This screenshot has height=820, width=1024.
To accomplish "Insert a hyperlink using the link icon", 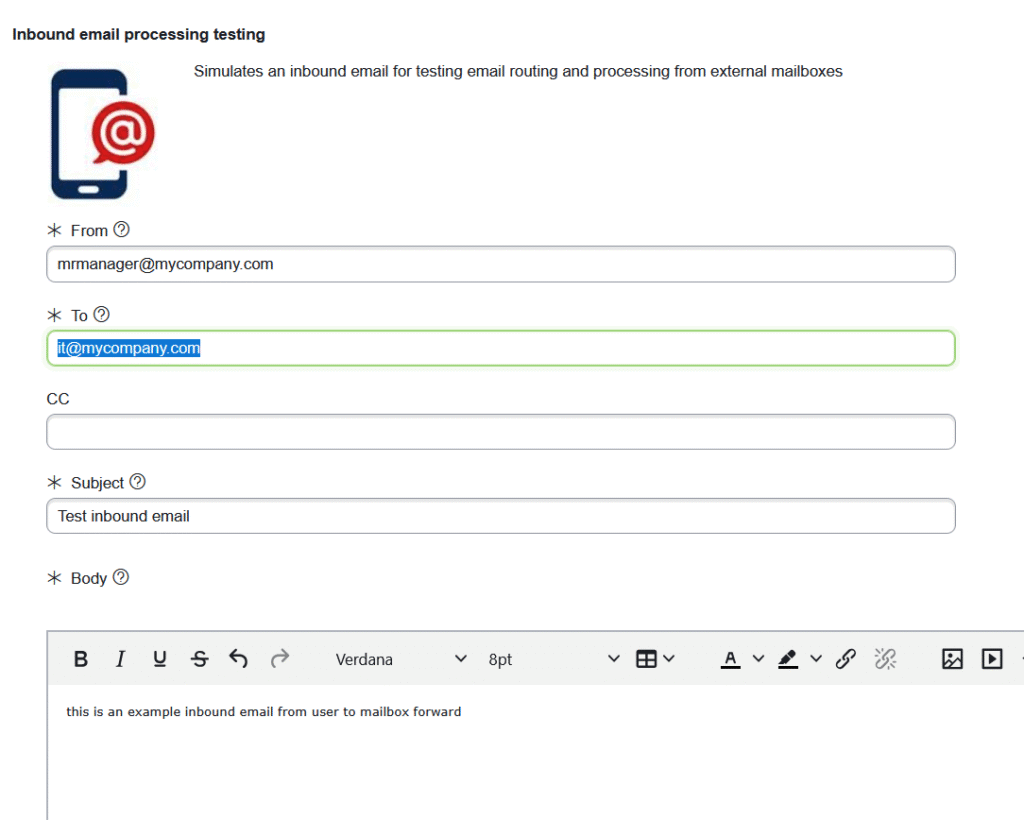I will click(846, 659).
